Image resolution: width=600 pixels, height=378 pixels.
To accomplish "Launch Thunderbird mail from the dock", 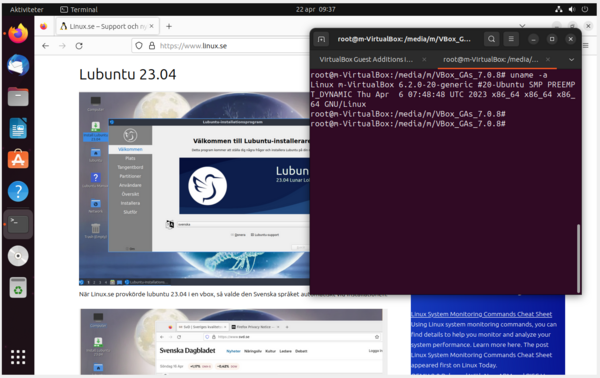I will click(18, 65).
